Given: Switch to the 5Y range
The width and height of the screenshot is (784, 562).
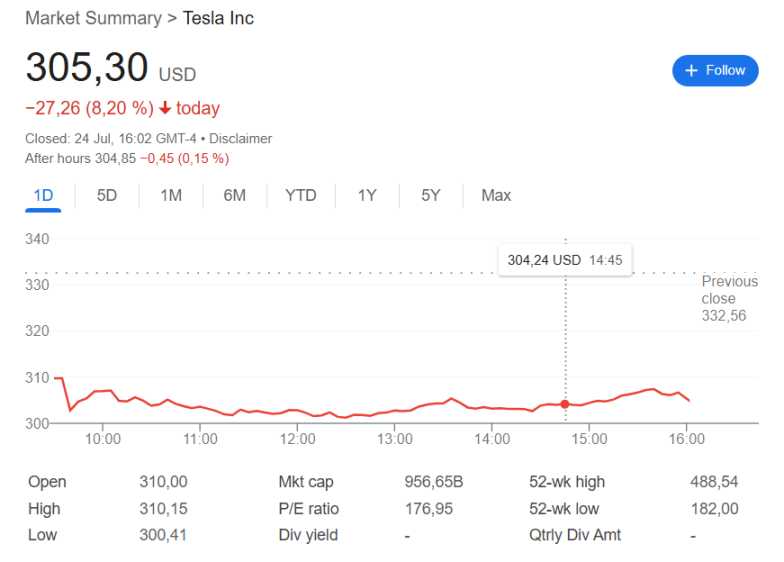Looking at the screenshot, I should click(431, 195).
